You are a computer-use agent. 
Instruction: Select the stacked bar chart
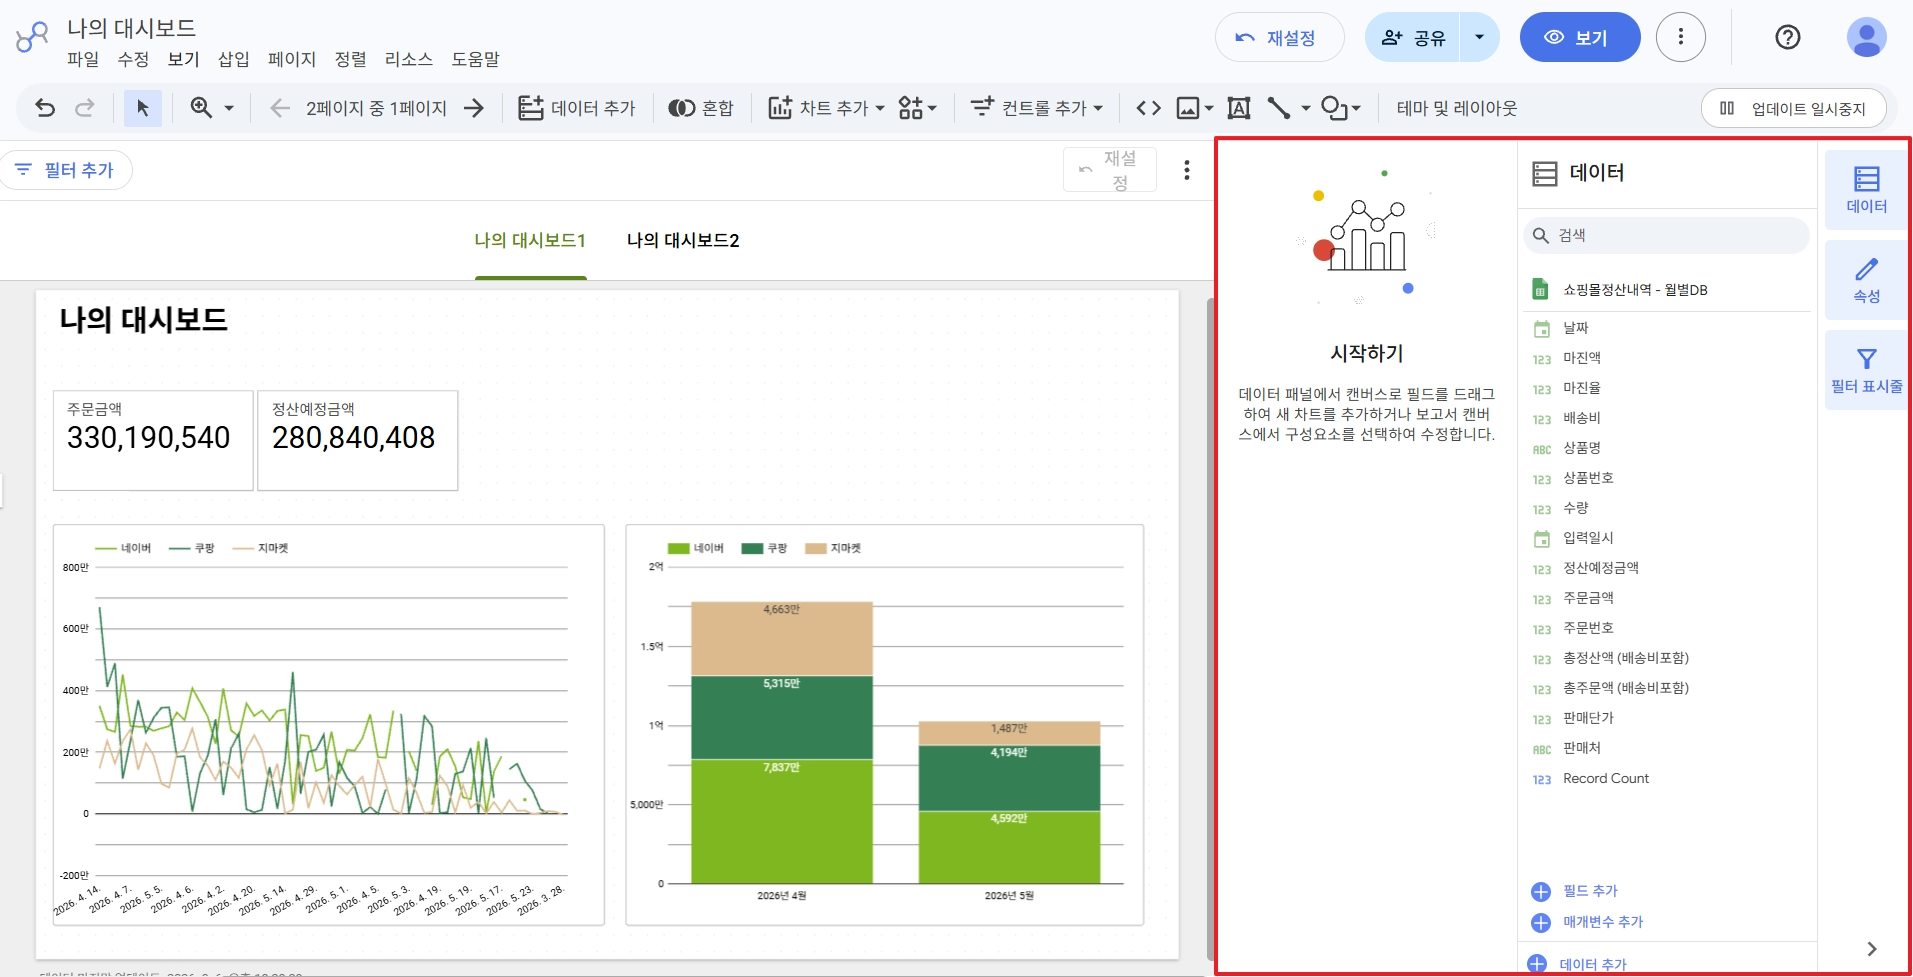[885, 725]
